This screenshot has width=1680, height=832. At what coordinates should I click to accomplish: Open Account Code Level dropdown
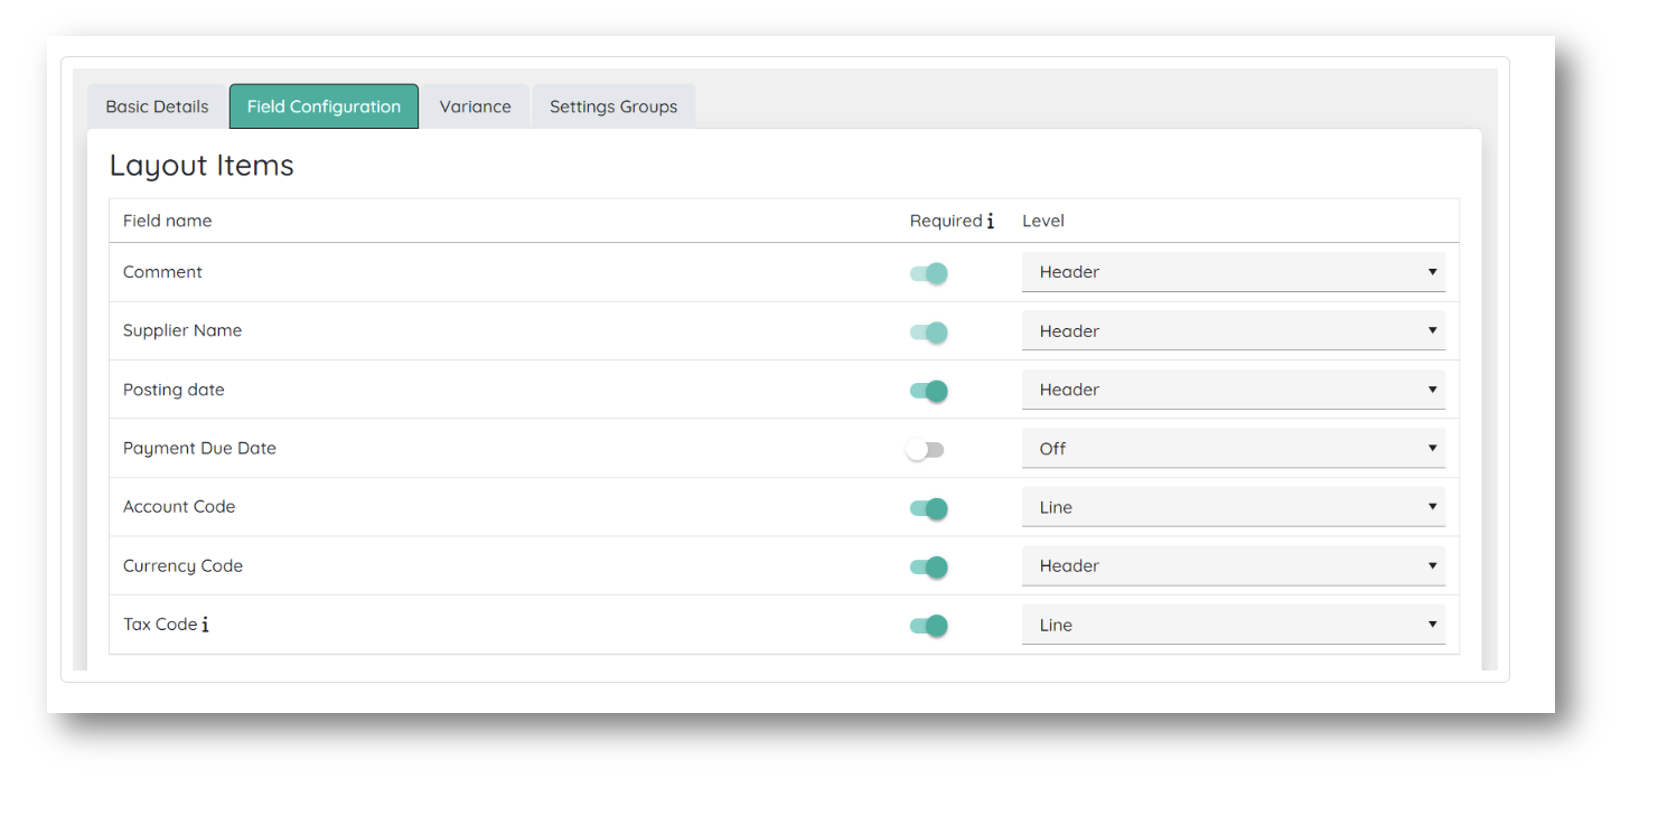click(1233, 507)
